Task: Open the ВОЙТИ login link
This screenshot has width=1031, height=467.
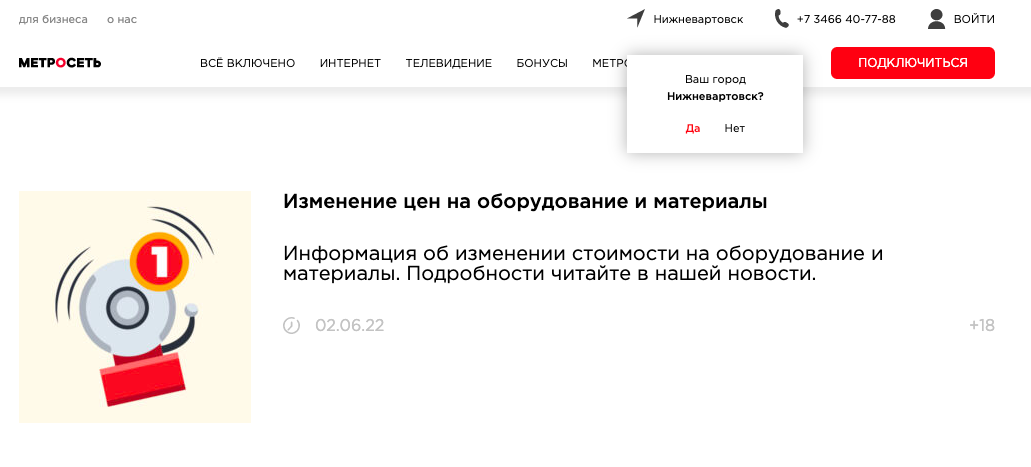Action: (x=974, y=19)
